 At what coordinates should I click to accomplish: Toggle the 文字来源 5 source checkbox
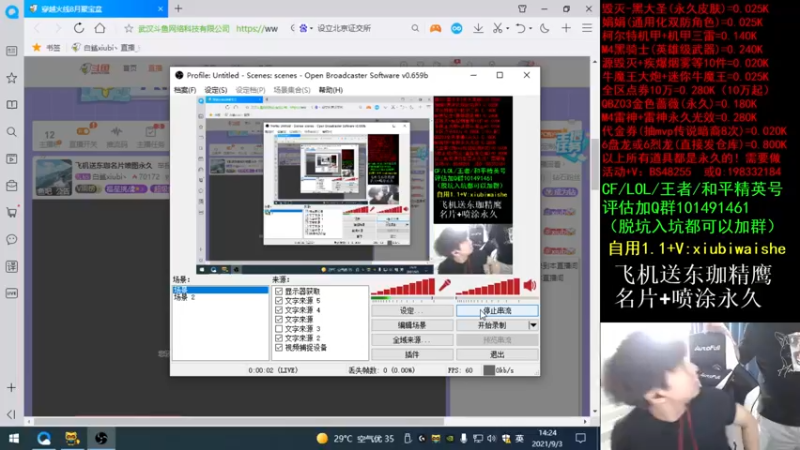279,301
